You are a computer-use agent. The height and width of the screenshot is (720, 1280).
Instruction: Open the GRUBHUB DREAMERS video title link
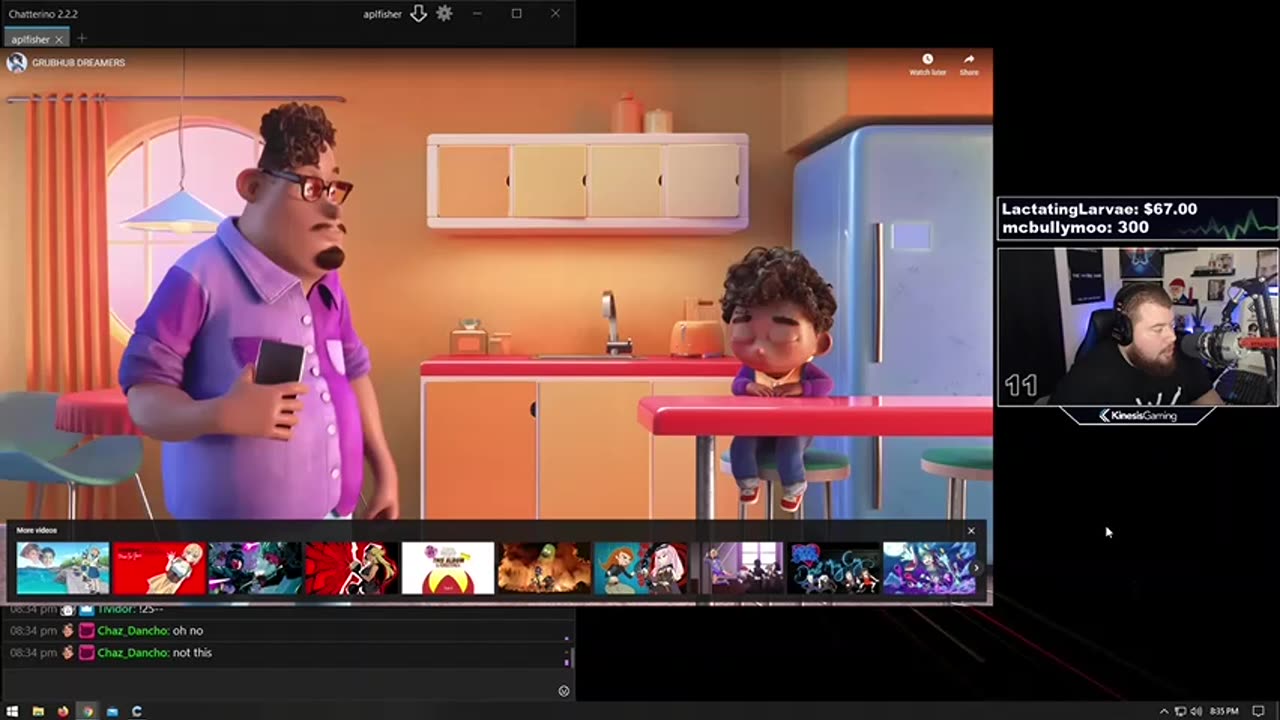78,63
